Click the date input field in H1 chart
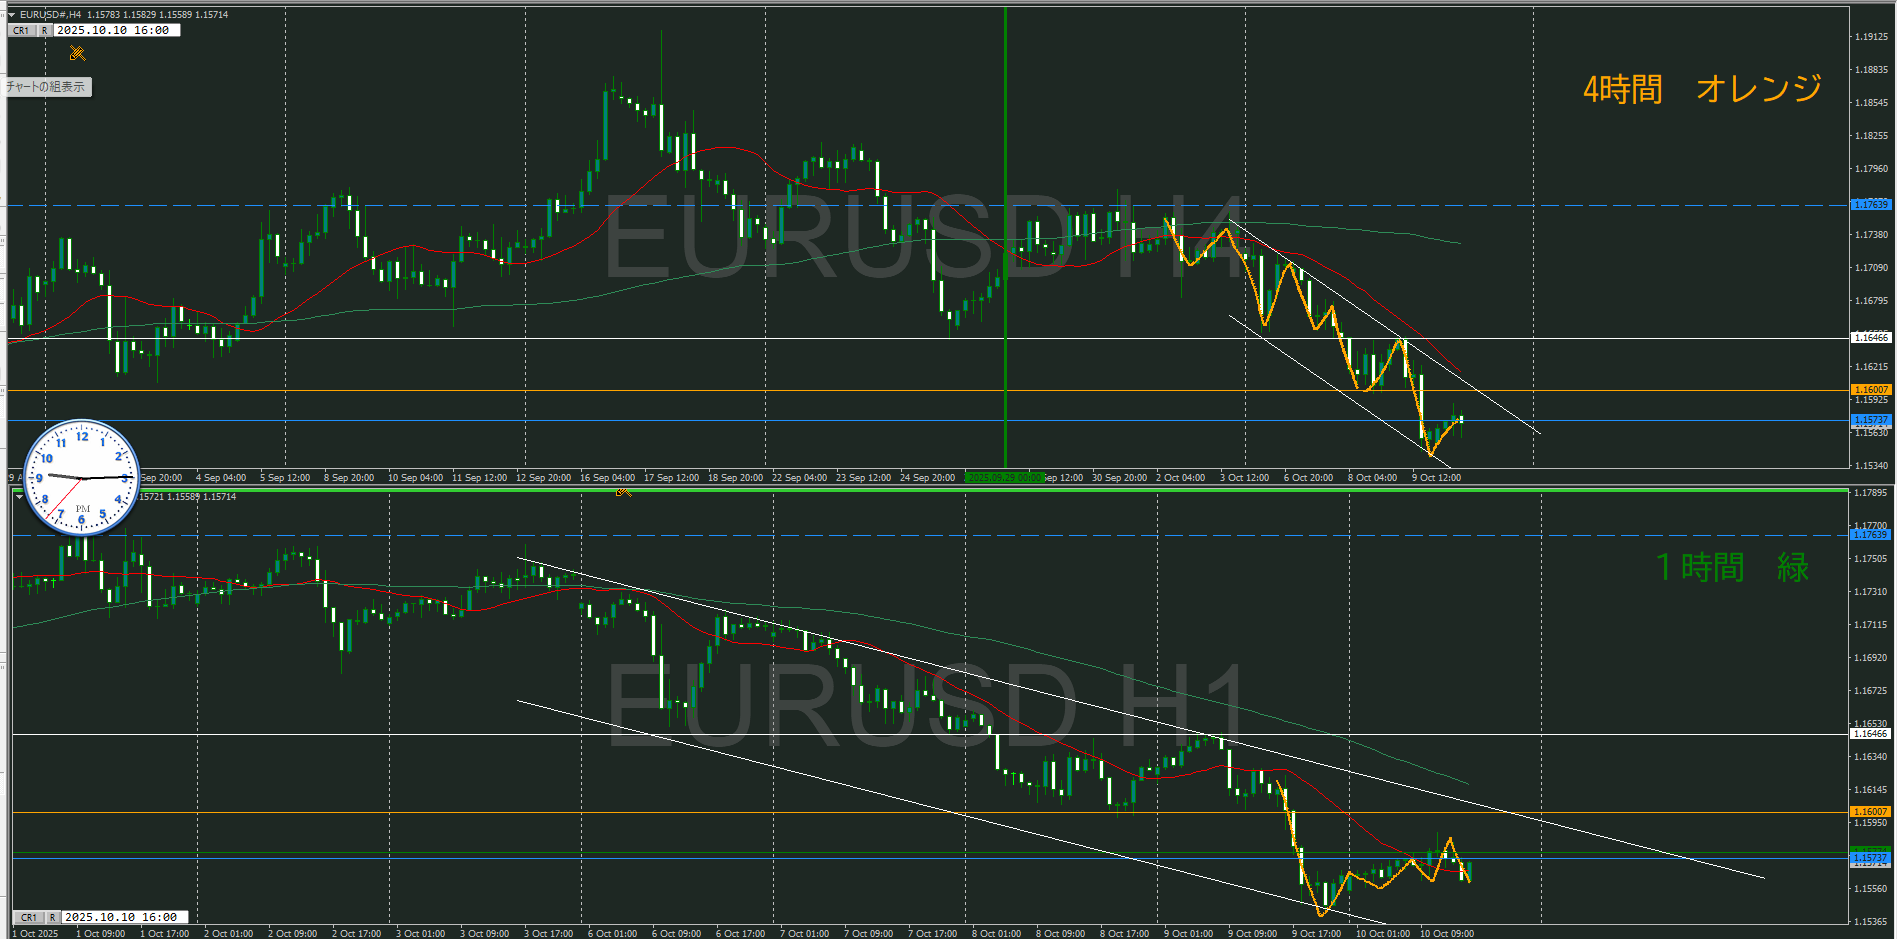Screen dimensions: 1897x939 tap(124, 917)
